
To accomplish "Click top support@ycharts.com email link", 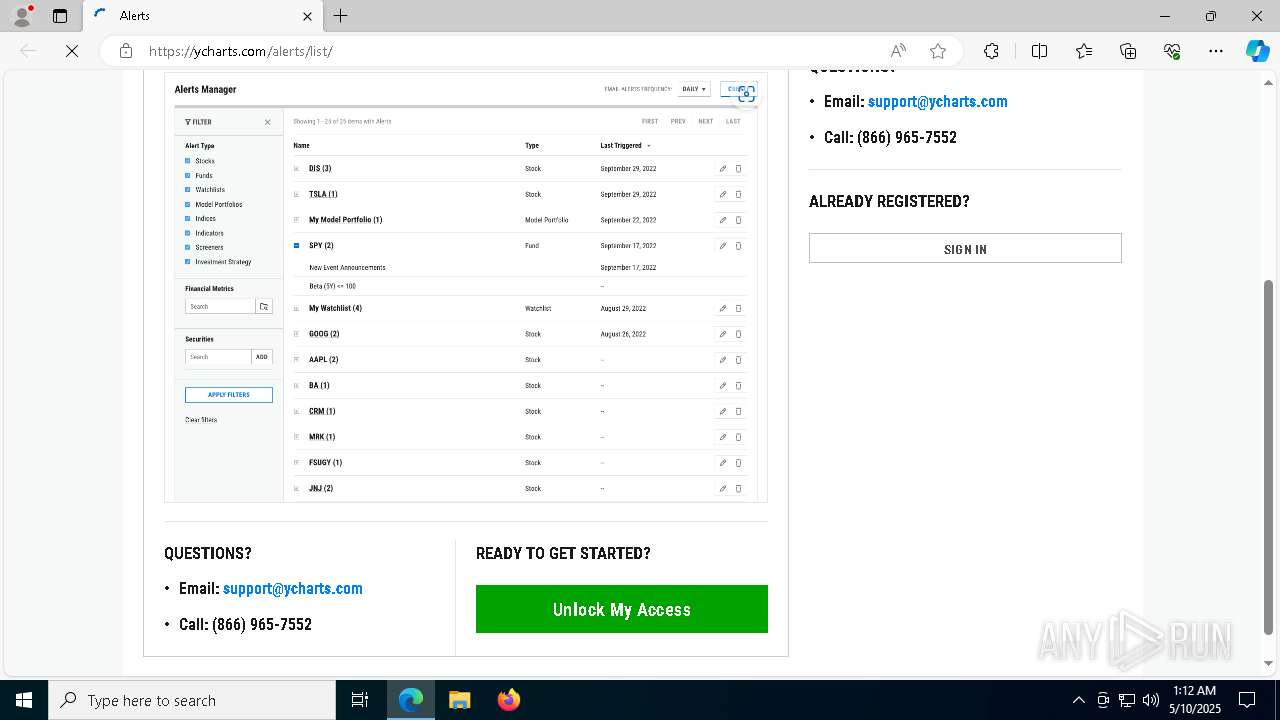I will 938,101.
